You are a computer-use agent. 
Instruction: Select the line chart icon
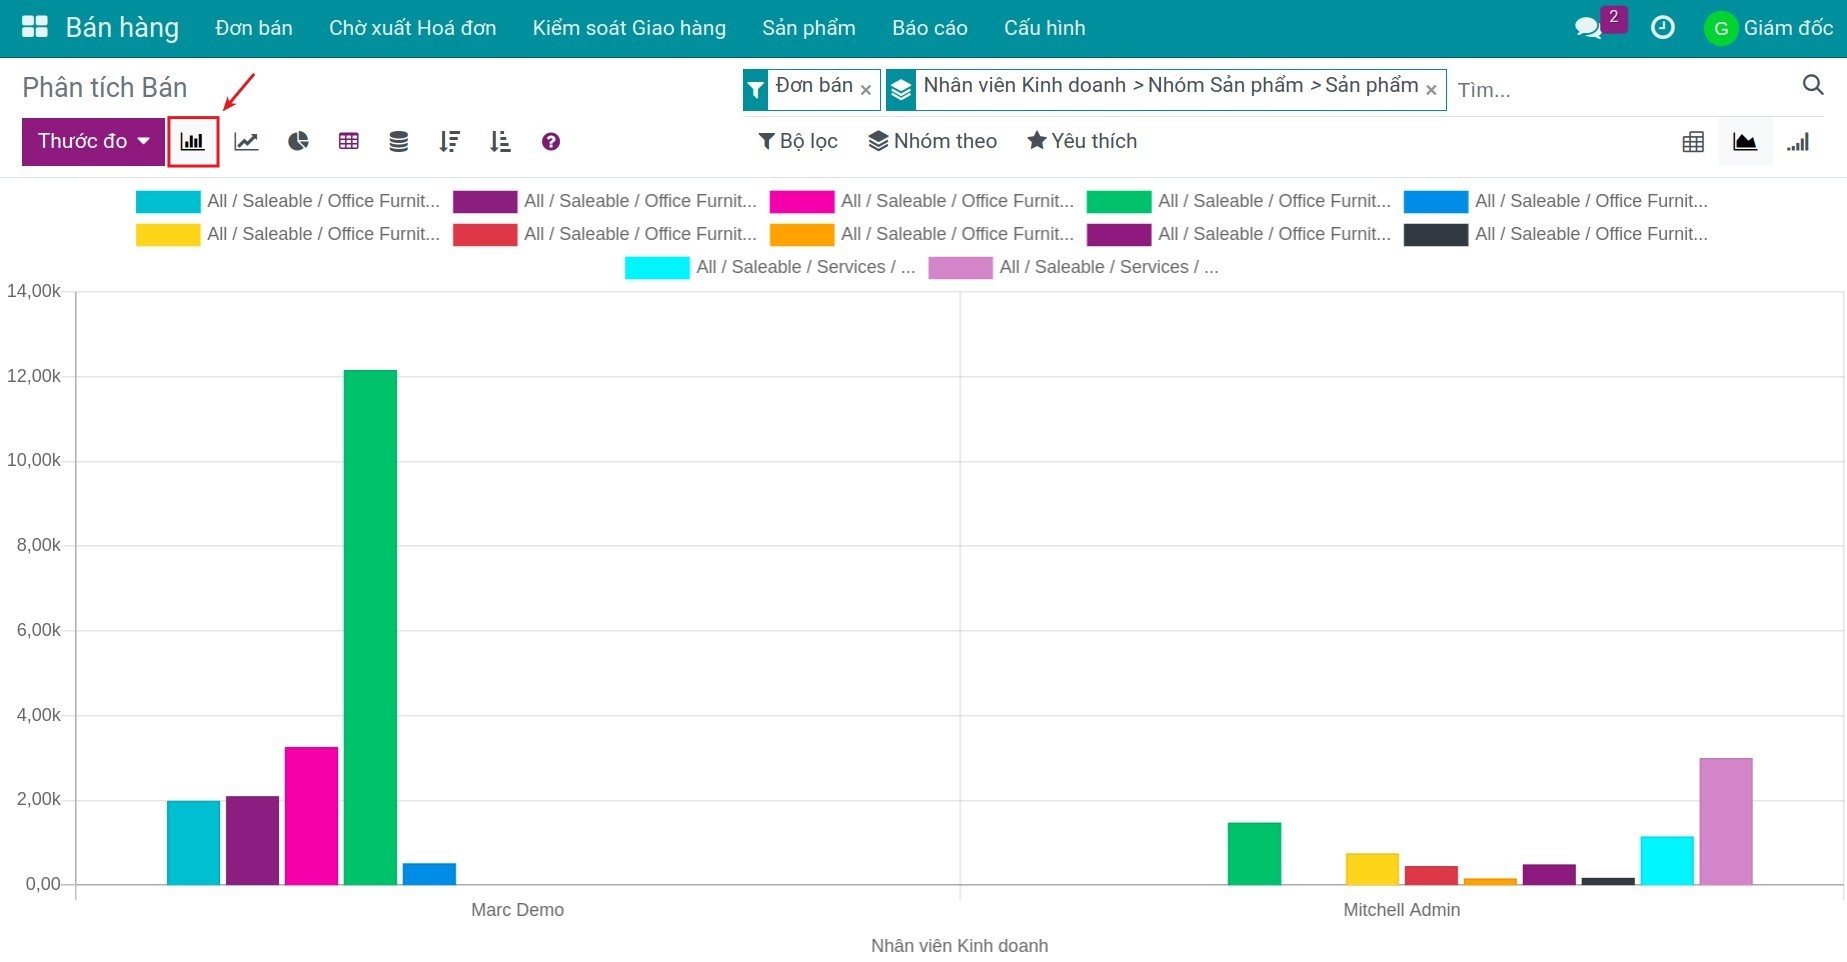coord(246,142)
